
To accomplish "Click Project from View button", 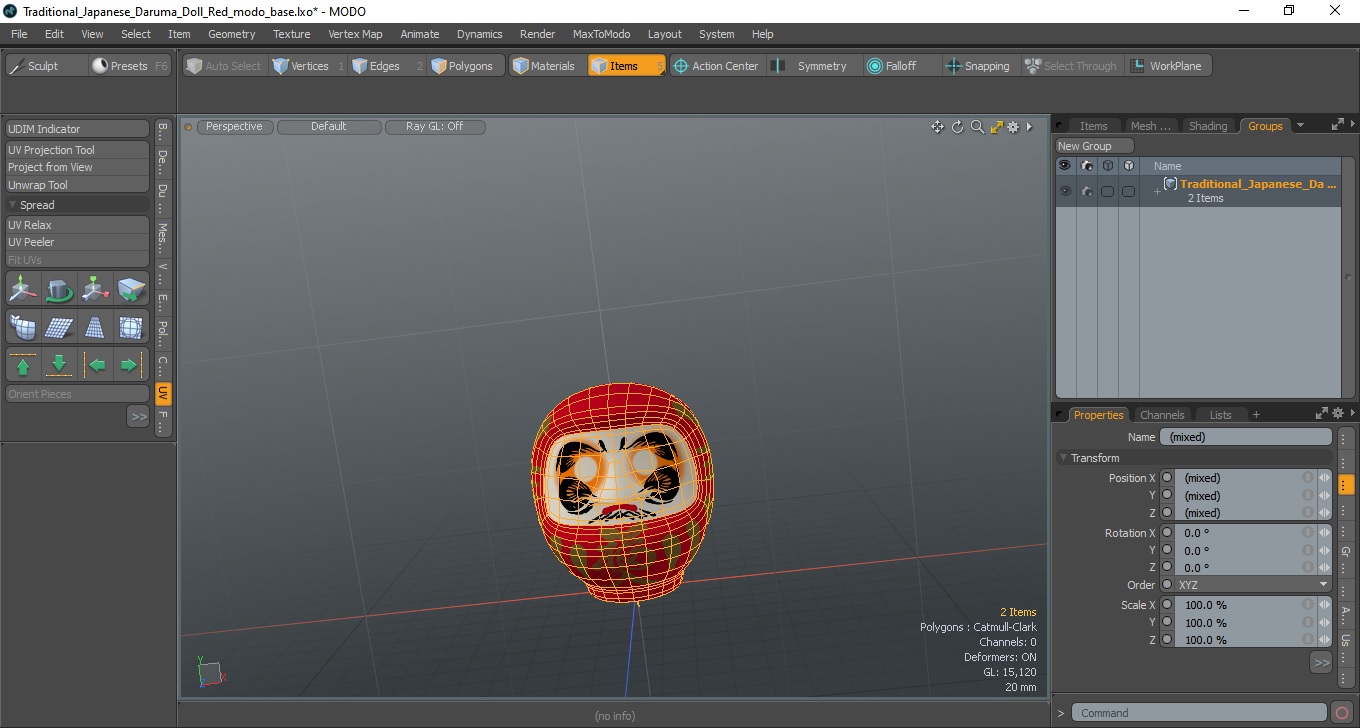I will point(78,167).
